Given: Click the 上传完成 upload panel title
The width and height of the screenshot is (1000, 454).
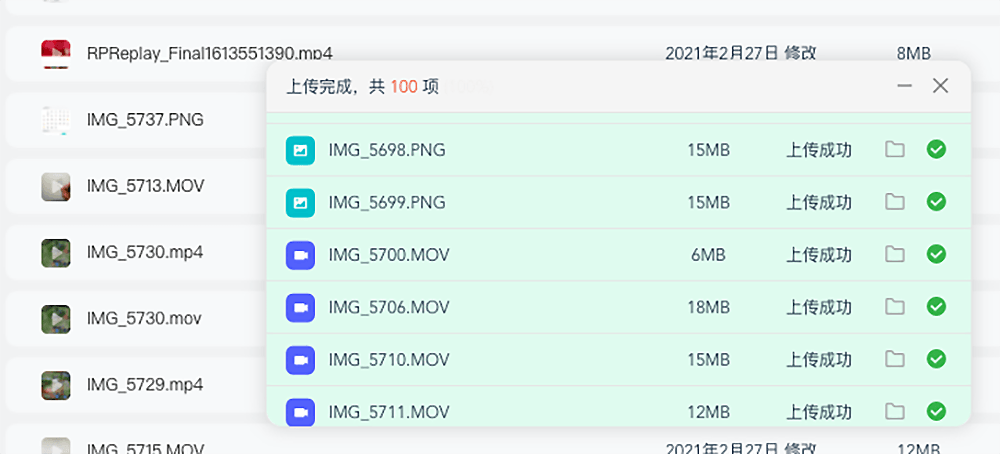Looking at the screenshot, I should (x=362, y=87).
